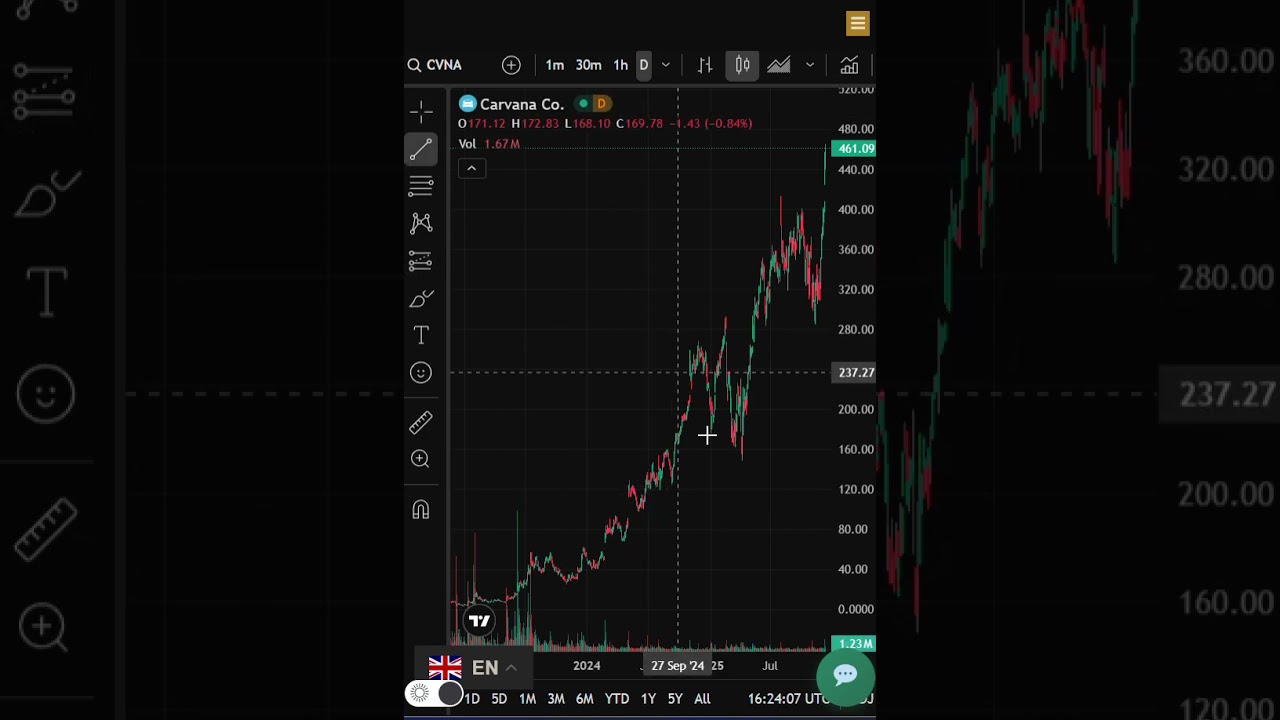Toggle the light/dark theme switch
Screen dimensions: 1280x720
click(435, 693)
